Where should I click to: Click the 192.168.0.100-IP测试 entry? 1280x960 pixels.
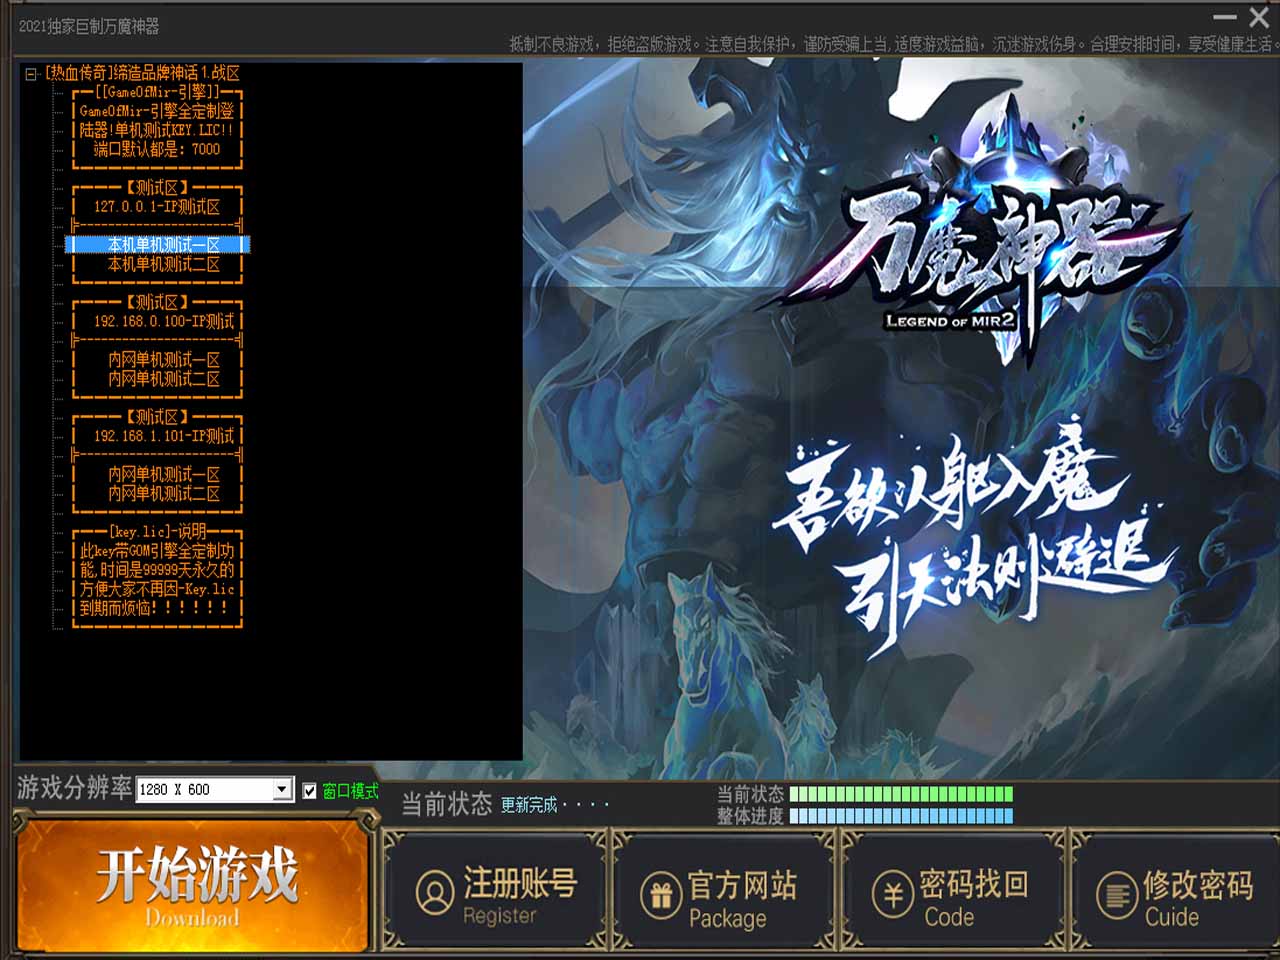pyautogui.click(x=158, y=322)
